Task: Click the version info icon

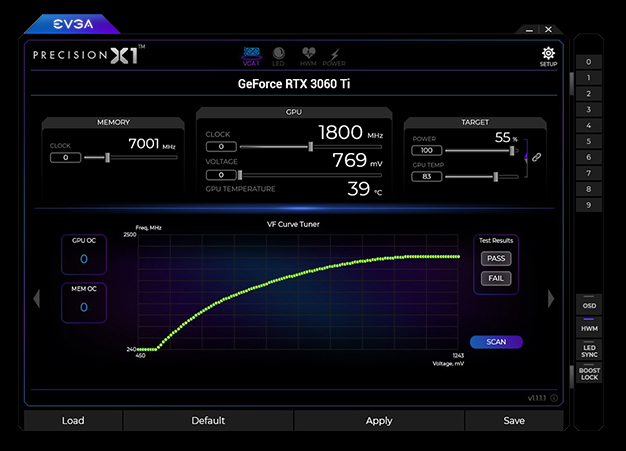Action: (554, 398)
